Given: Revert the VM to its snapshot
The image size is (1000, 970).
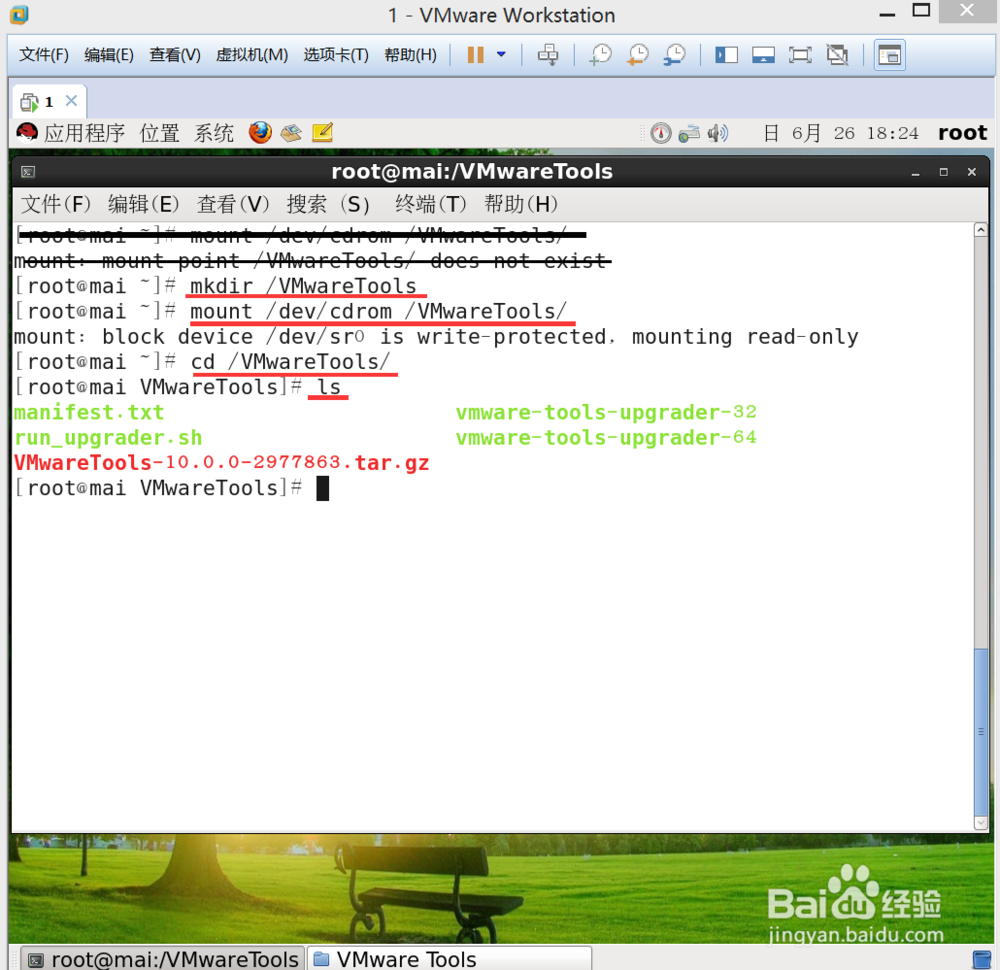Looking at the screenshot, I should (x=638, y=54).
